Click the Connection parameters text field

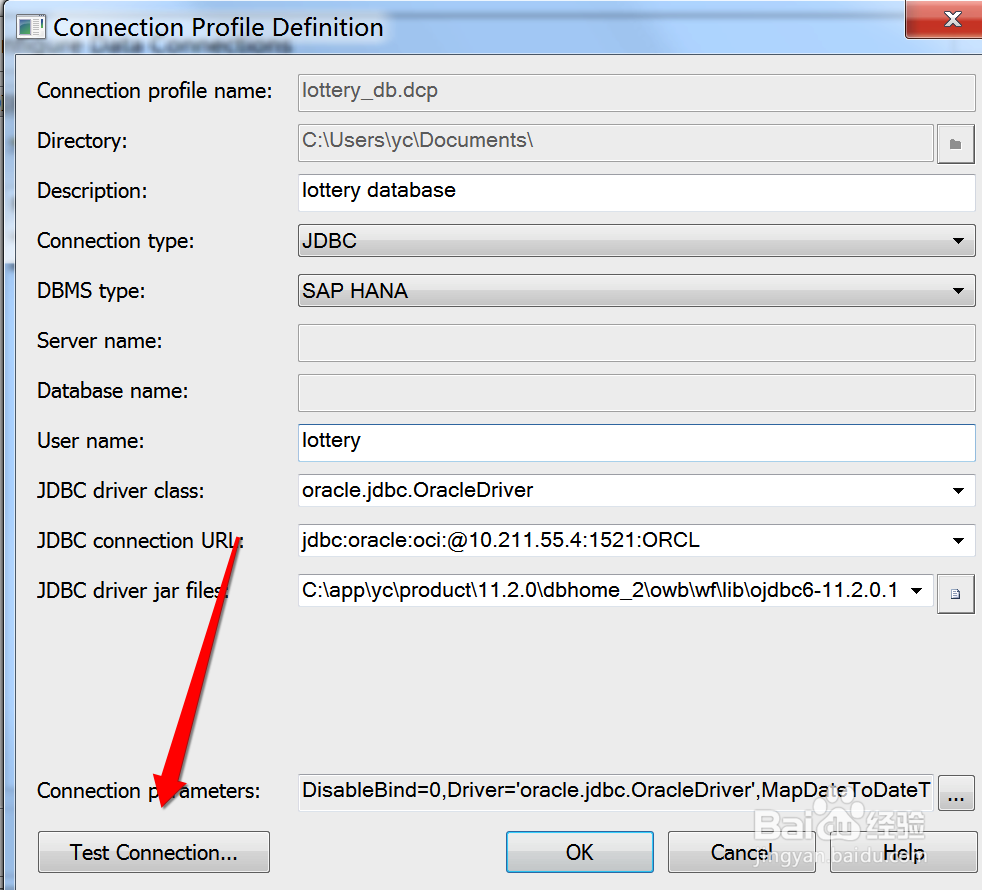tap(616, 792)
